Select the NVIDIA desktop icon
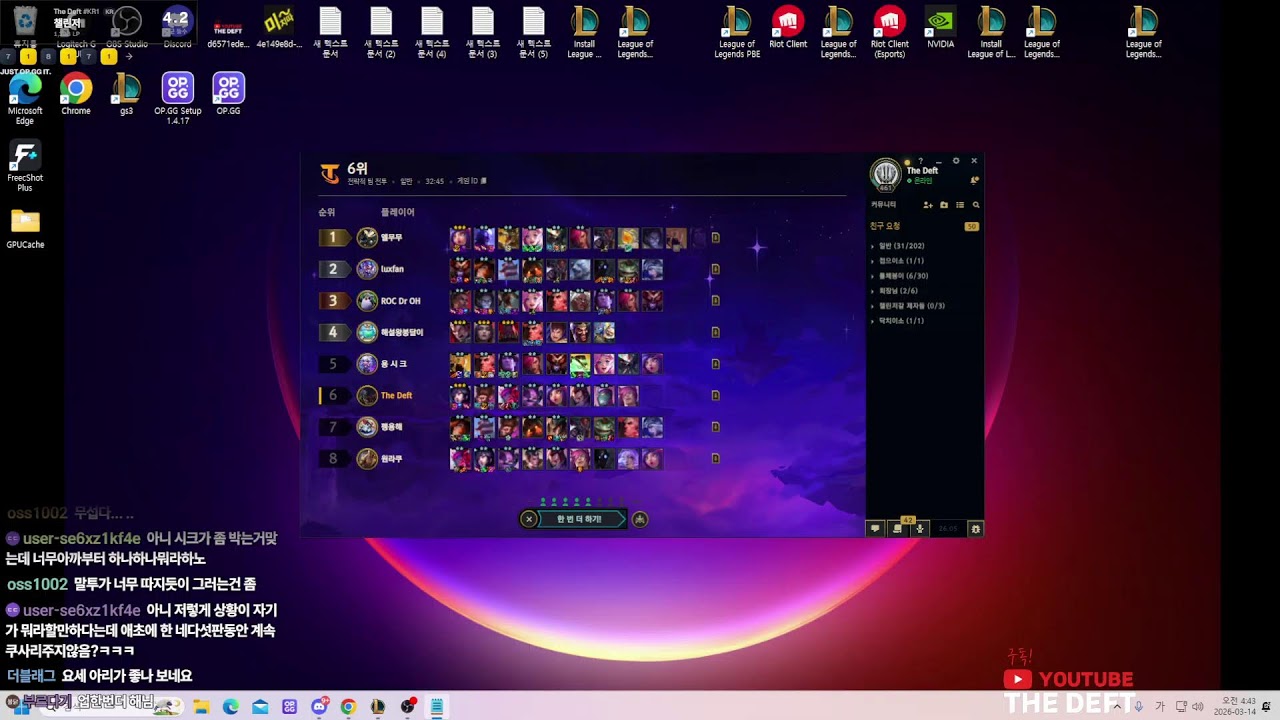 (940, 27)
